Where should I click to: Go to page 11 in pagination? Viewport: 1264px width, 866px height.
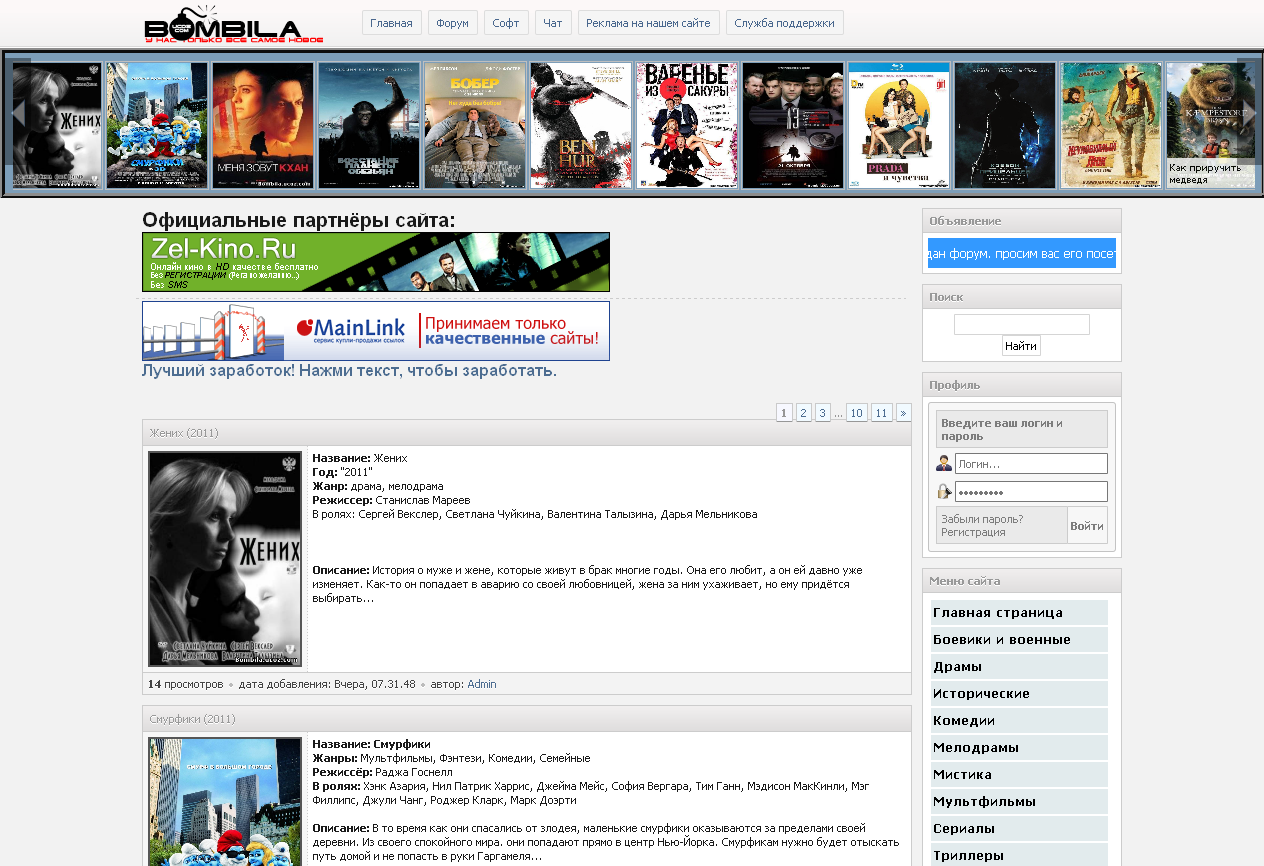pos(881,412)
